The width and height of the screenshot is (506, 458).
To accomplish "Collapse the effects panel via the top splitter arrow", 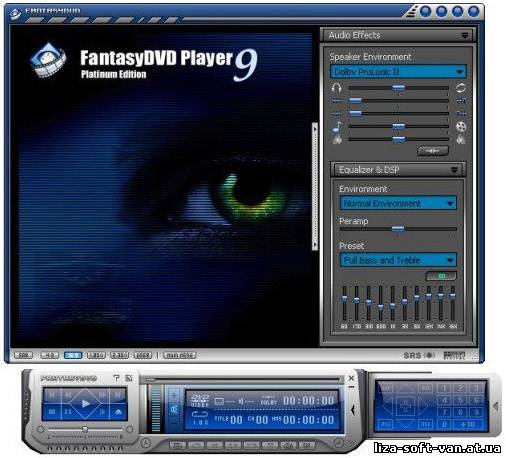I will [x=314, y=128].
